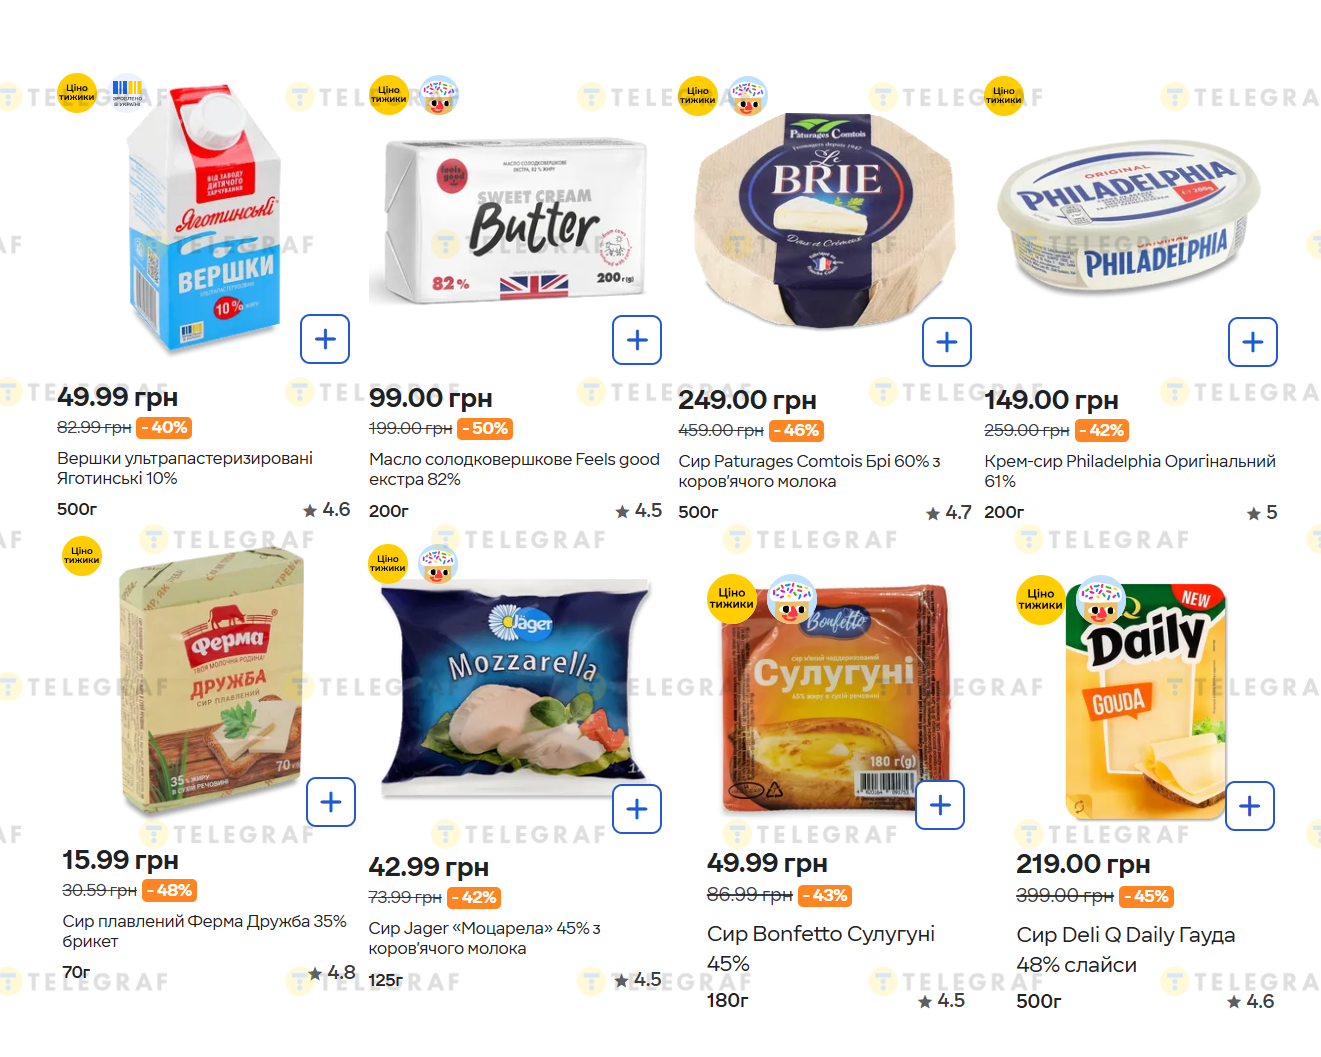Image resolution: width=1321 pixels, height=1057 pixels.
Task: Open Сир Bonfetto Сулугуні 45% title
Action: click(820, 948)
